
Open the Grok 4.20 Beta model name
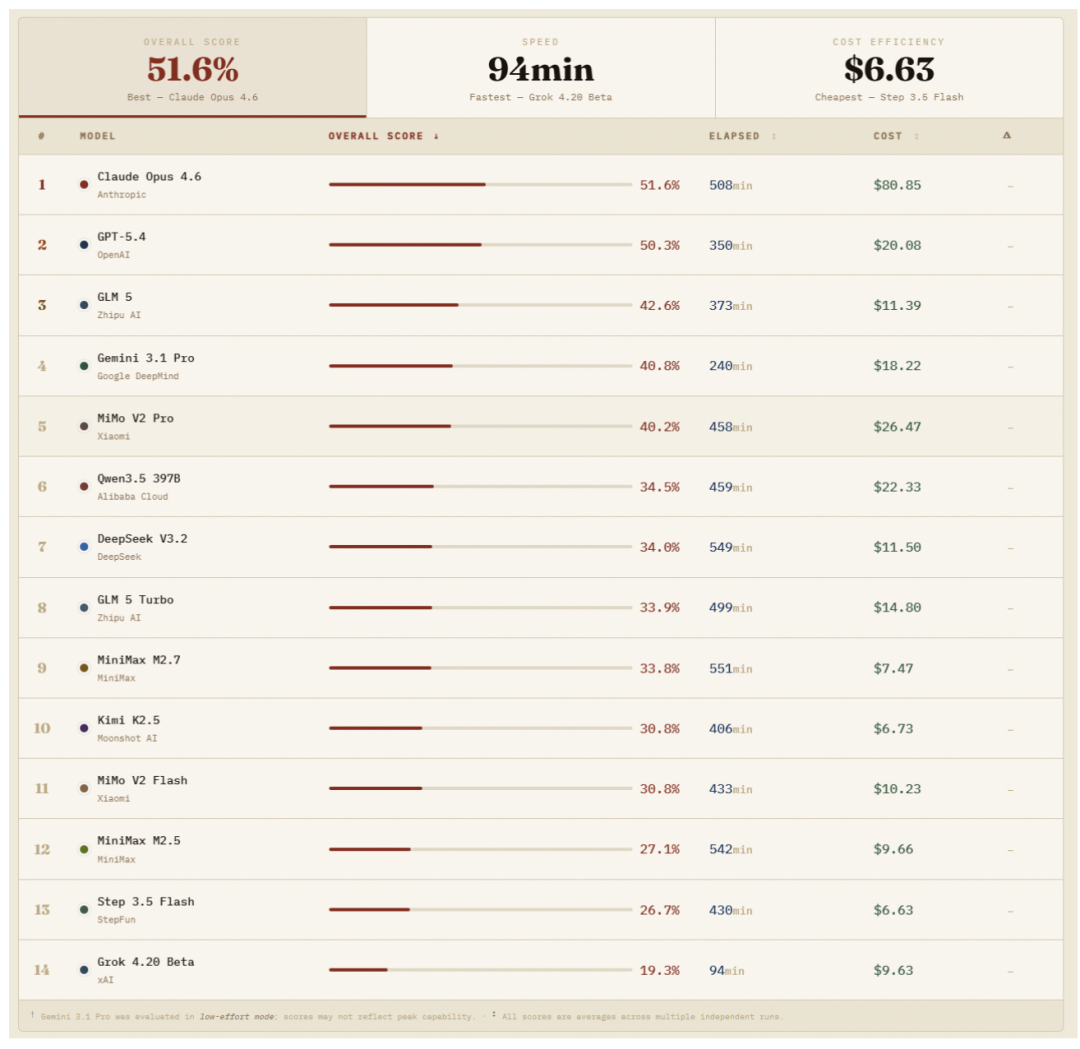(x=146, y=962)
